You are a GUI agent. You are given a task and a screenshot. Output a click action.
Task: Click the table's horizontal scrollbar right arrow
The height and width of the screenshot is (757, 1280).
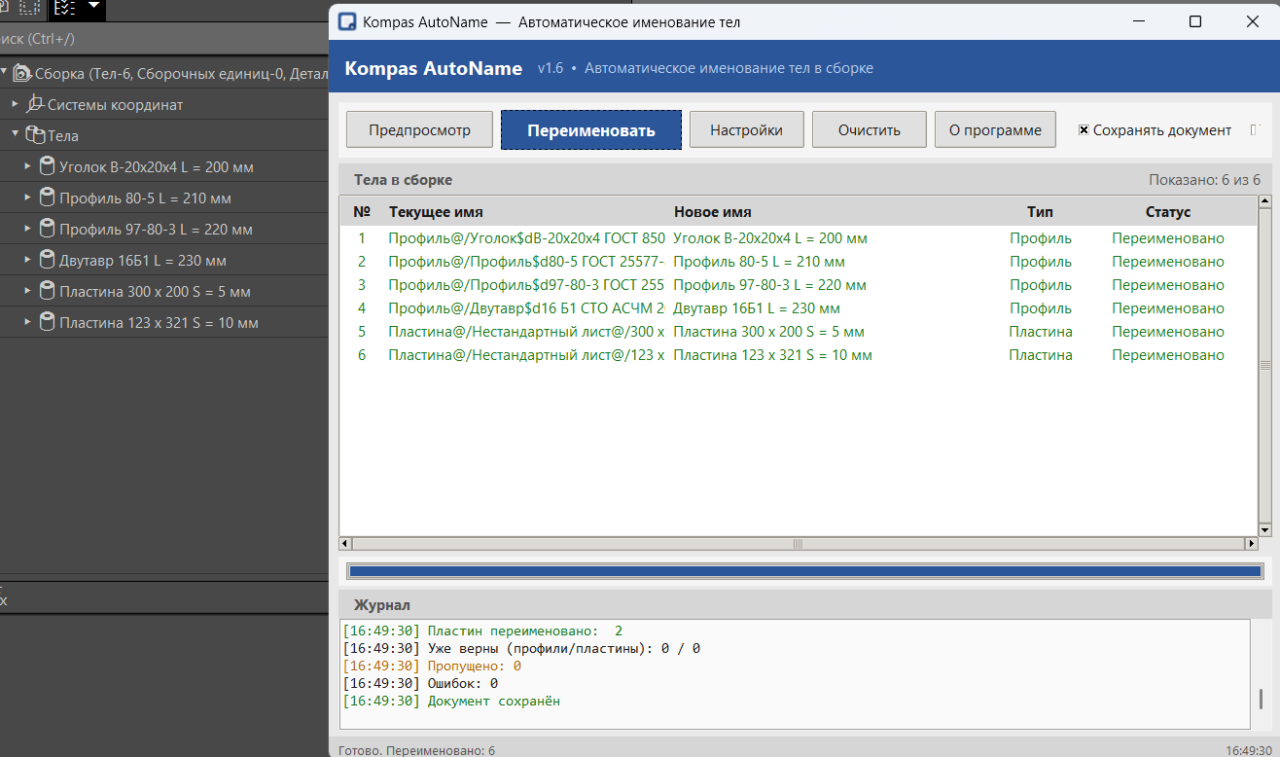(x=1251, y=544)
